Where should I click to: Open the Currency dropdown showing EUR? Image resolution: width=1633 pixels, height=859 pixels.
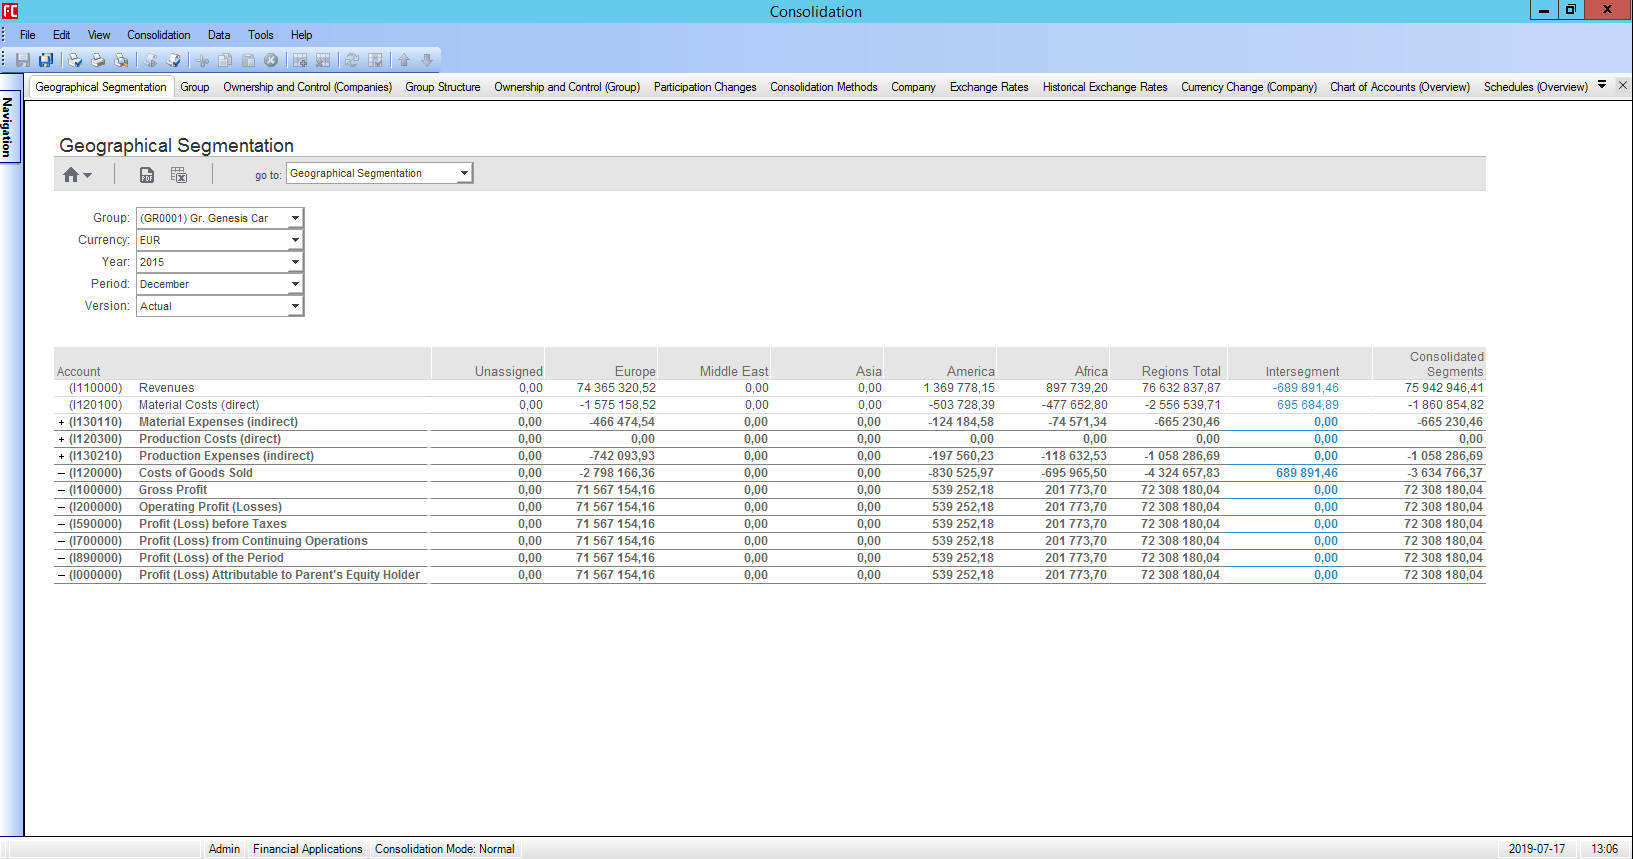(x=220, y=240)
